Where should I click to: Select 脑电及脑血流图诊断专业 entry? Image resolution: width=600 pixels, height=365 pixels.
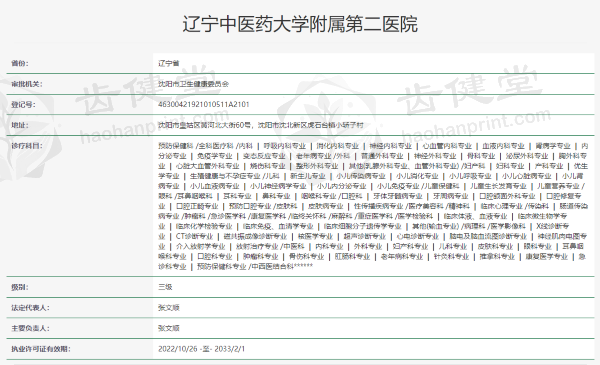[x=488, y=236]
